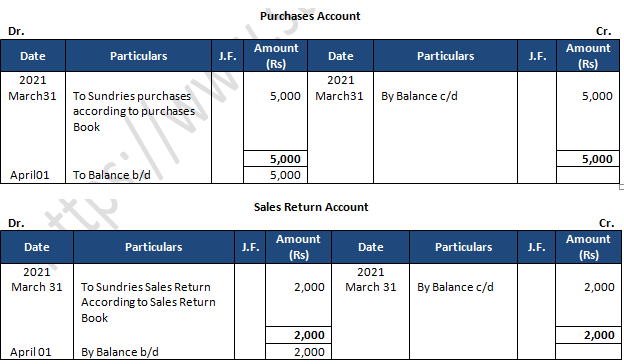Click the debit-side J.F. header in Sales Return table
This screenshot has height=364, width=624.
250,247
